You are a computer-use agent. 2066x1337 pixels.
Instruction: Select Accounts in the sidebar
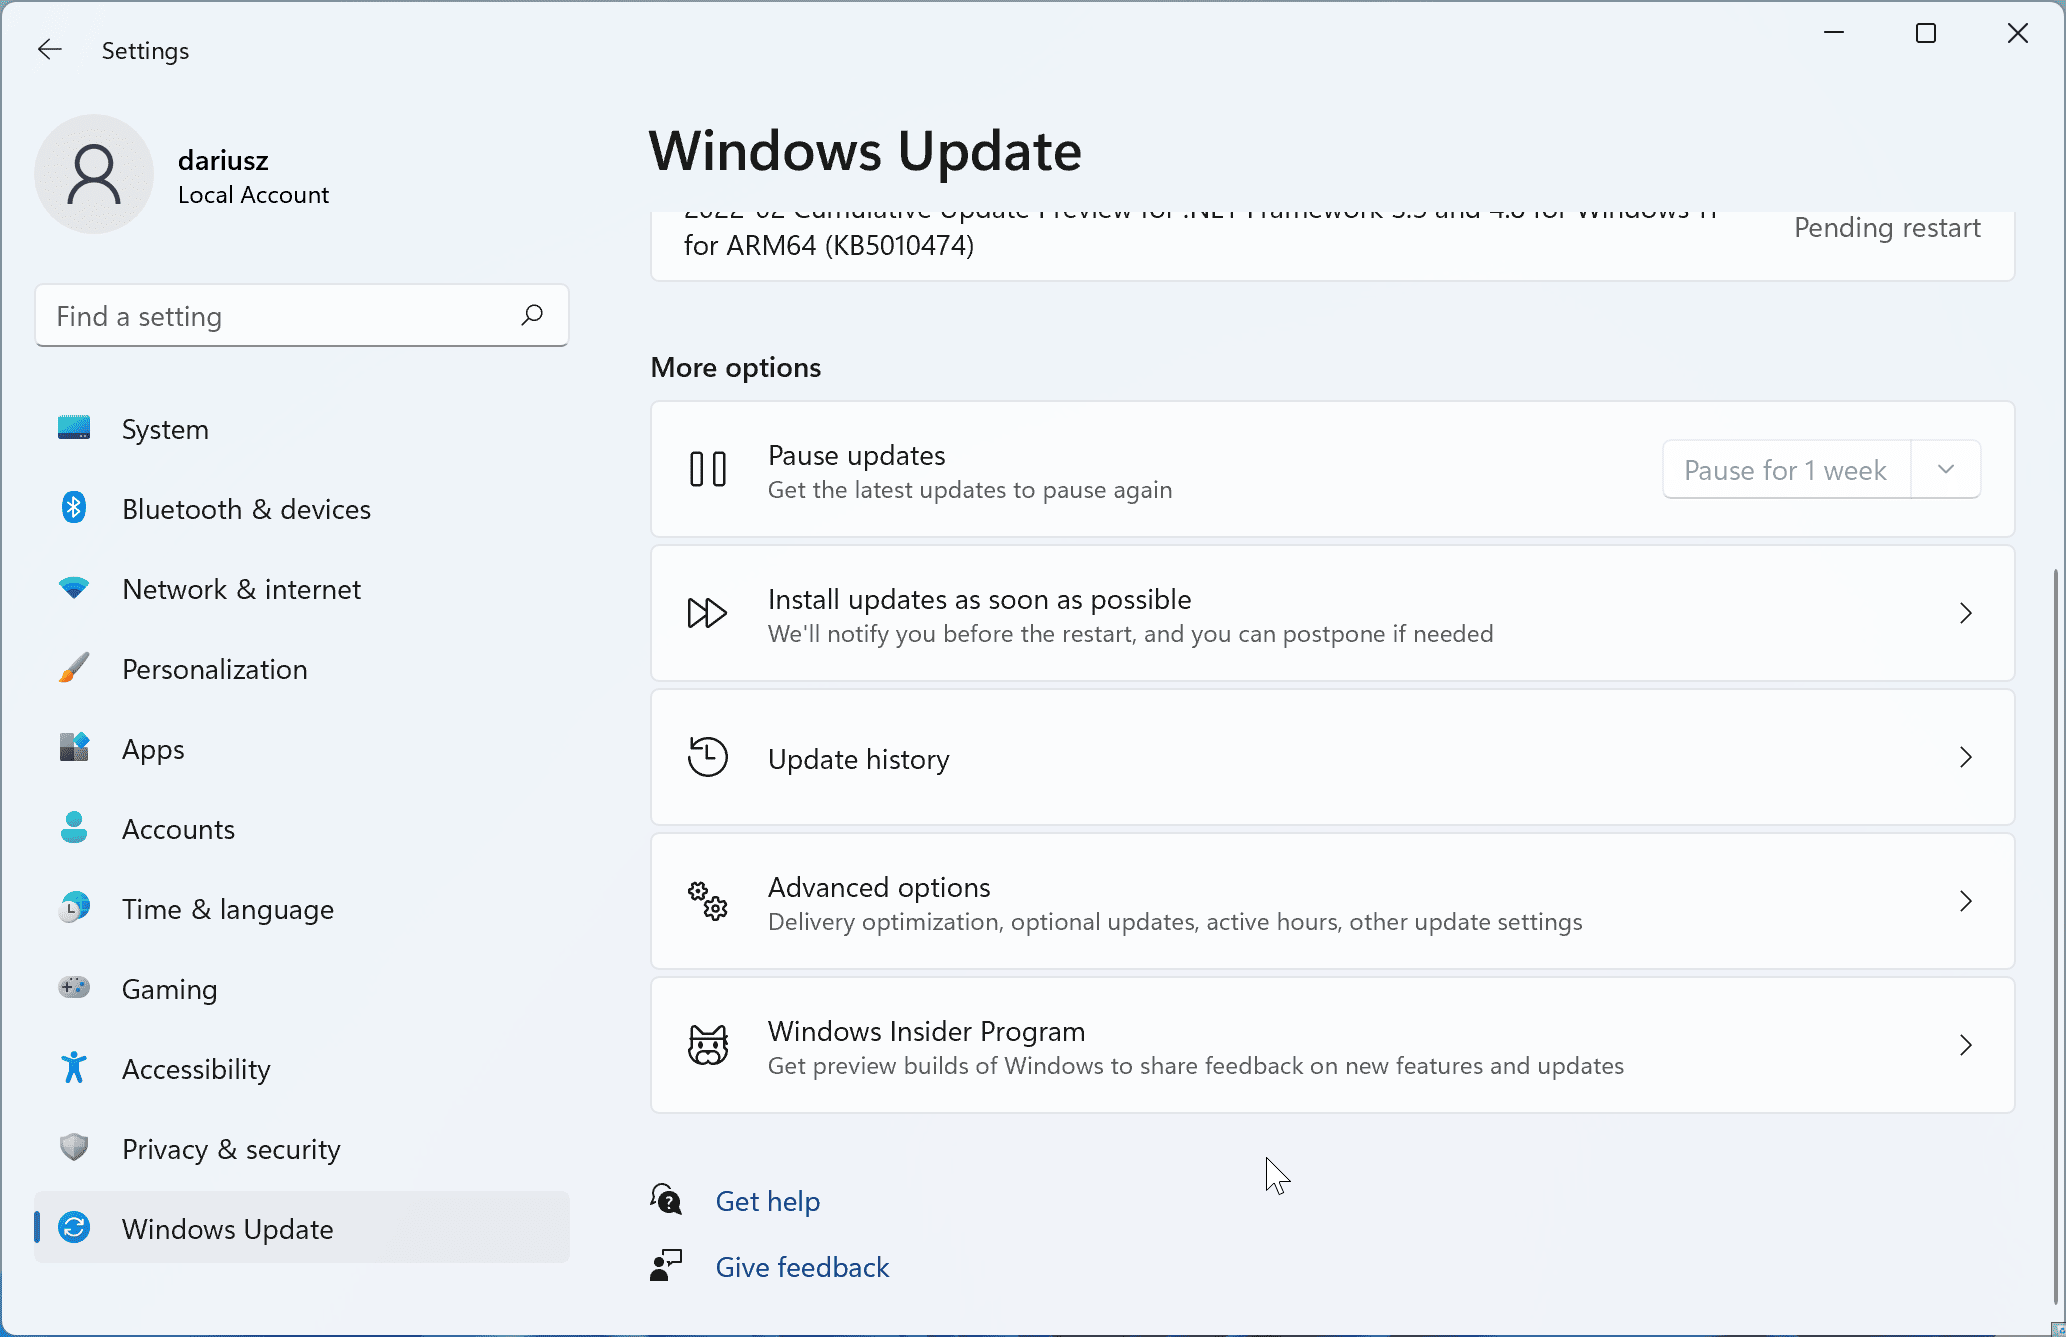pyautogui.click(x=302, y=828)
